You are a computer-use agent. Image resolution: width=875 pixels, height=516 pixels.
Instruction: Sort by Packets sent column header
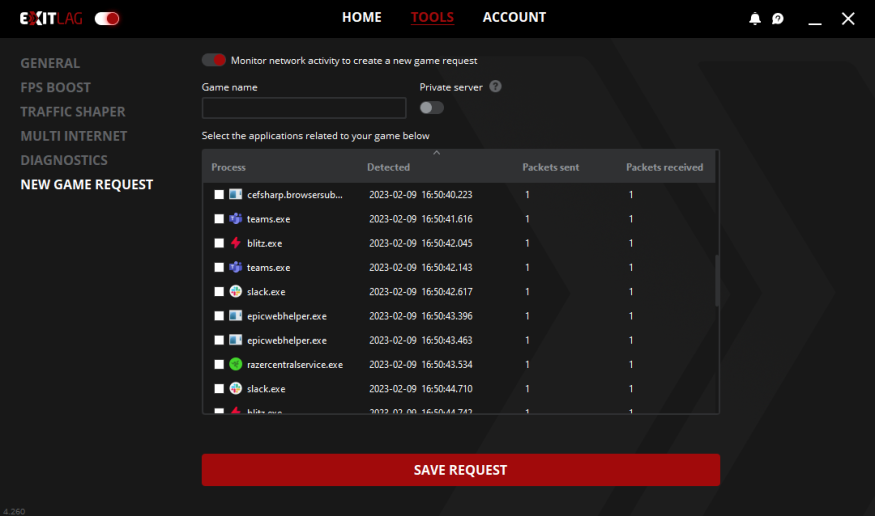[550, 167]
